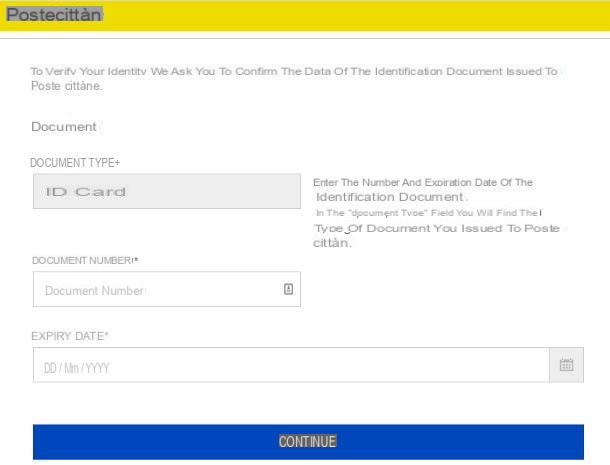Viewport: 610px width, 465px height.
Task: Open the ID Card document type field
Action: 167,191
